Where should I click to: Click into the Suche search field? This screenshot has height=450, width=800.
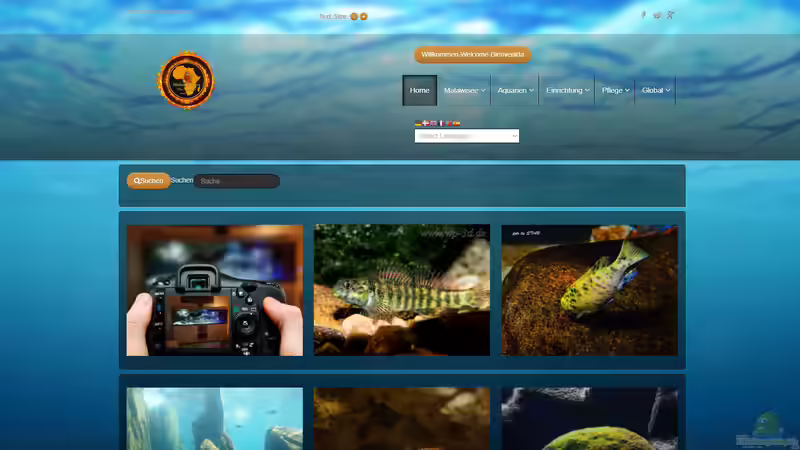coord(237,181)
